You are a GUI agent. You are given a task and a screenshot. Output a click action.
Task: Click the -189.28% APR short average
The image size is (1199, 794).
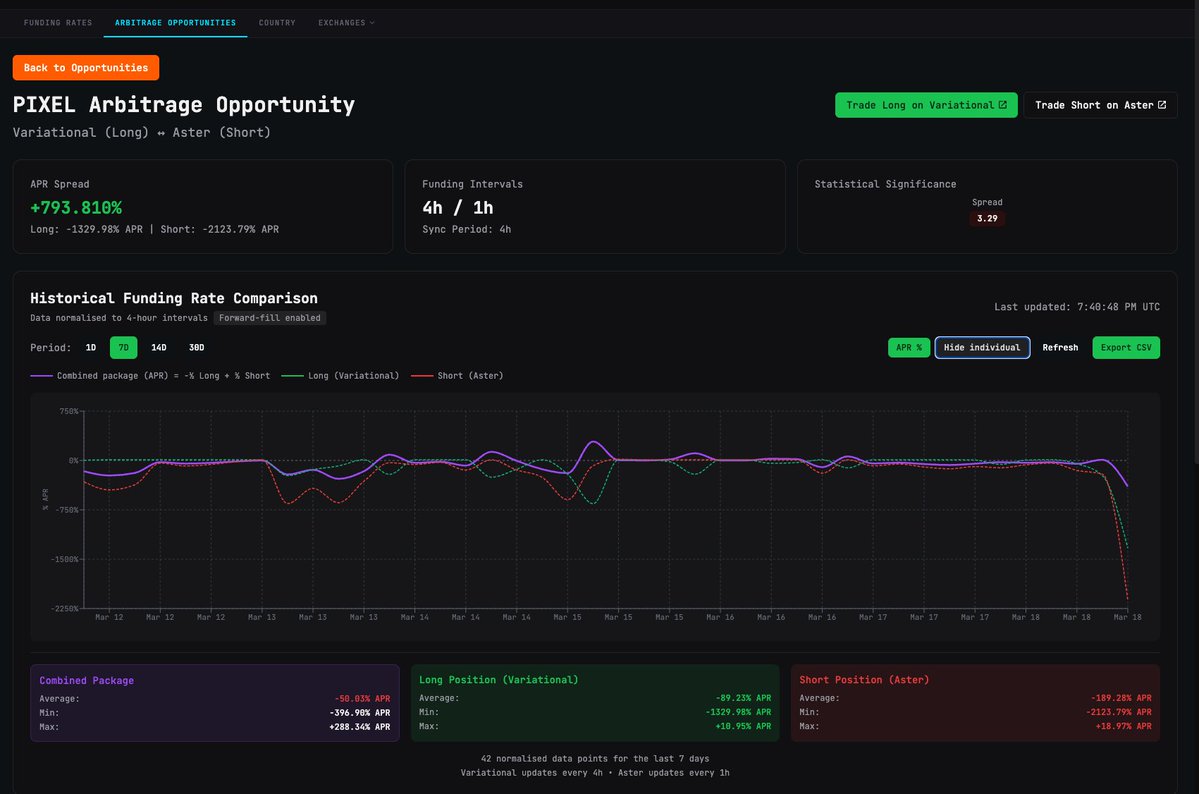click(1121, 698)
